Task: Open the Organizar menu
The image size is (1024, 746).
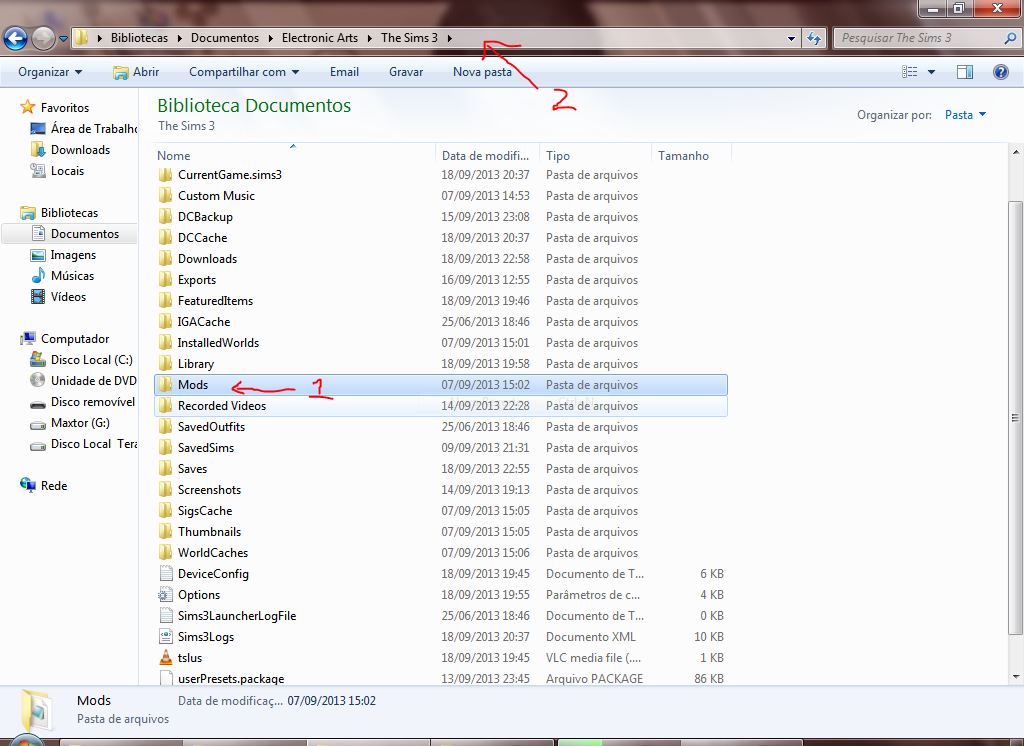Action: pos(48,72)
